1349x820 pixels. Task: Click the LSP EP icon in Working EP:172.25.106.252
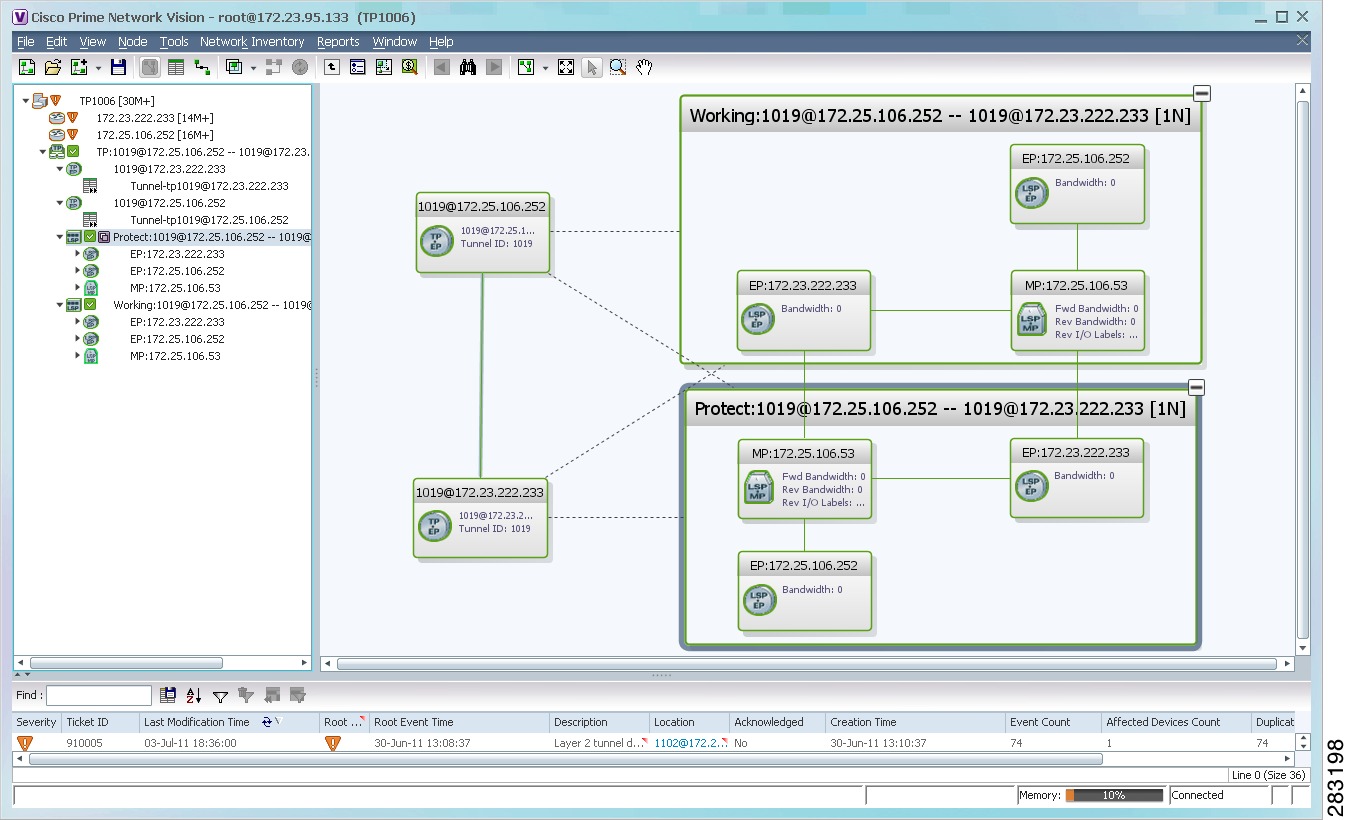tap(1032, 192)
